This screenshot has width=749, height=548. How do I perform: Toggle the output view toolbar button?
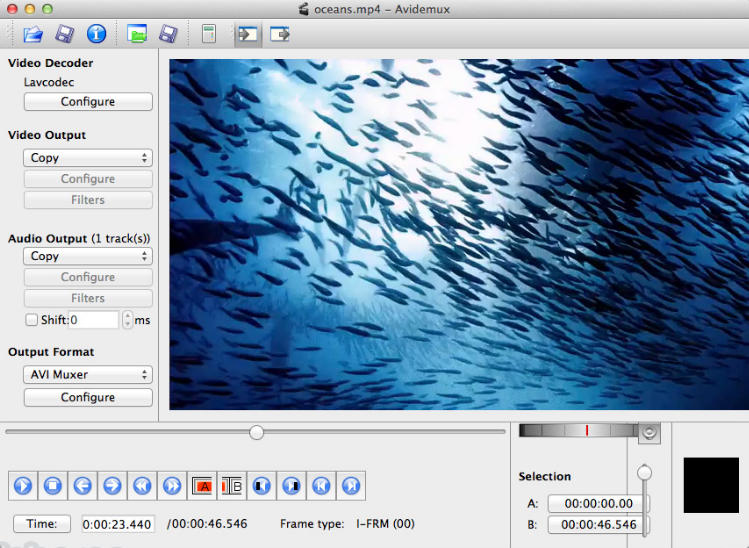pyautogui.click(x=279, y=34)
